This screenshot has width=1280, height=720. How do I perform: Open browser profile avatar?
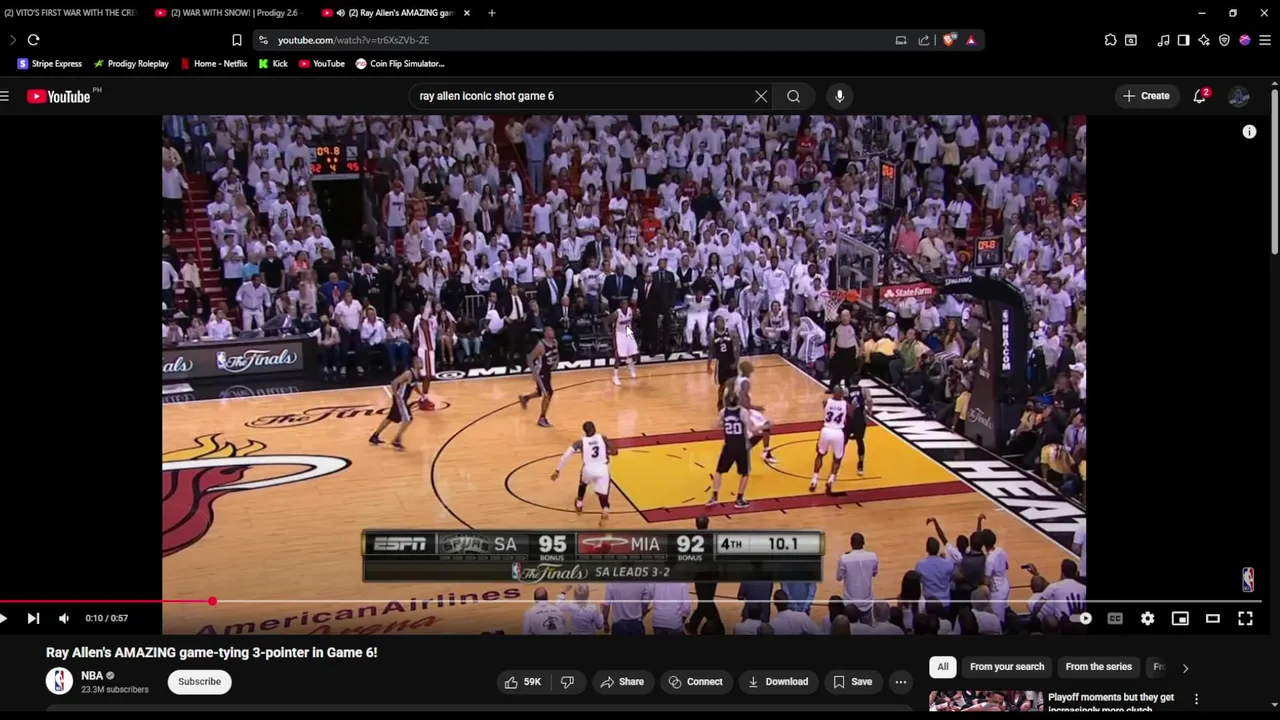(1244, 40)
